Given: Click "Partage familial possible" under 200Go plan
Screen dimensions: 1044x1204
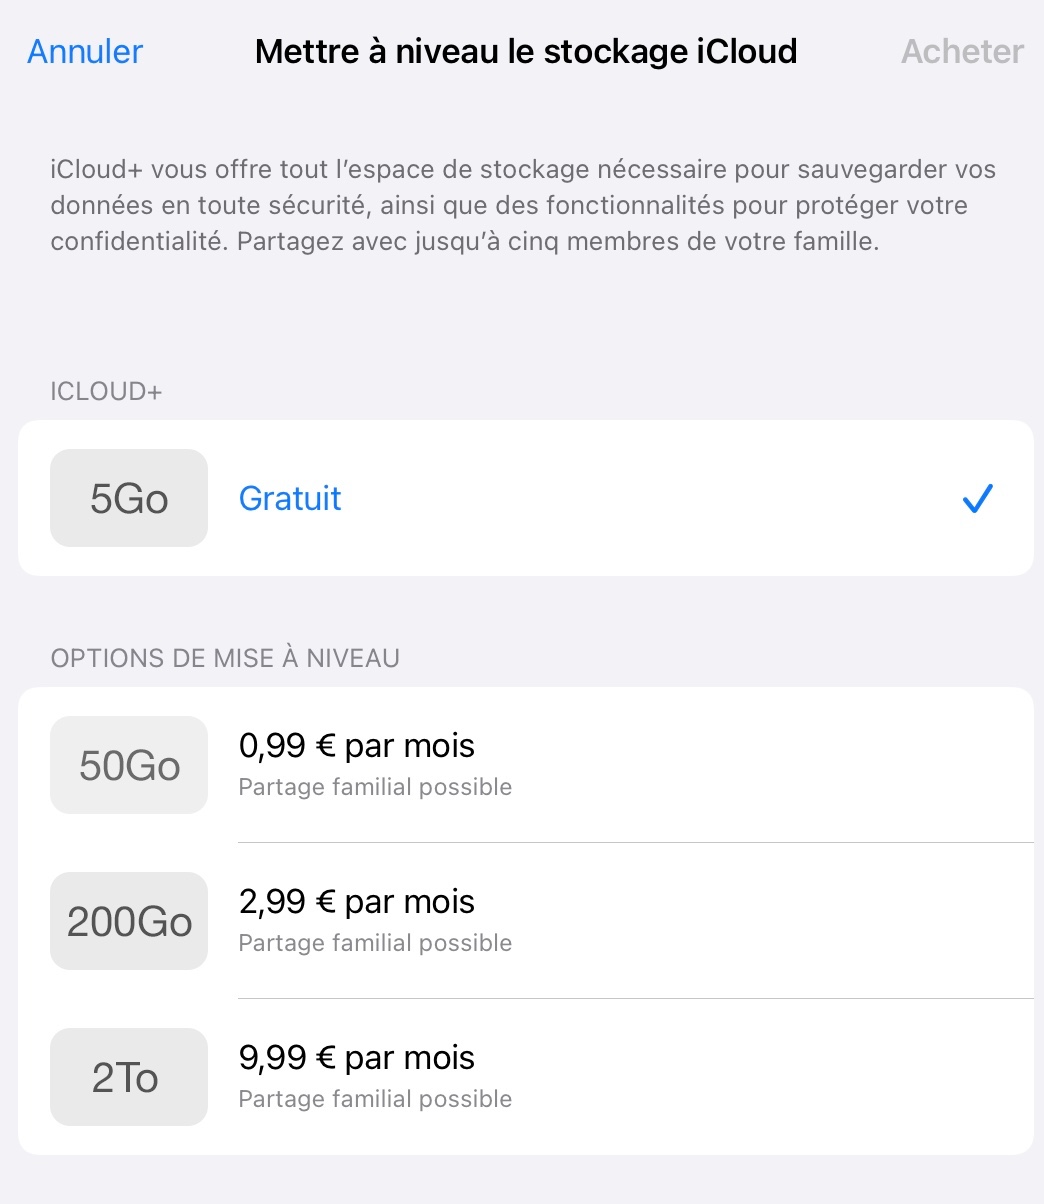Looking at the screenshot, I should point(375,944).
